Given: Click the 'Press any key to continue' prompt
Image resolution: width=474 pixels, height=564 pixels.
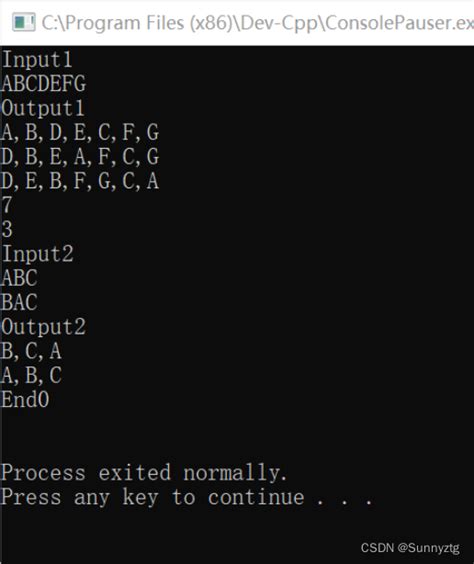Looking at the screenshot, I should [x=187, y=497].
